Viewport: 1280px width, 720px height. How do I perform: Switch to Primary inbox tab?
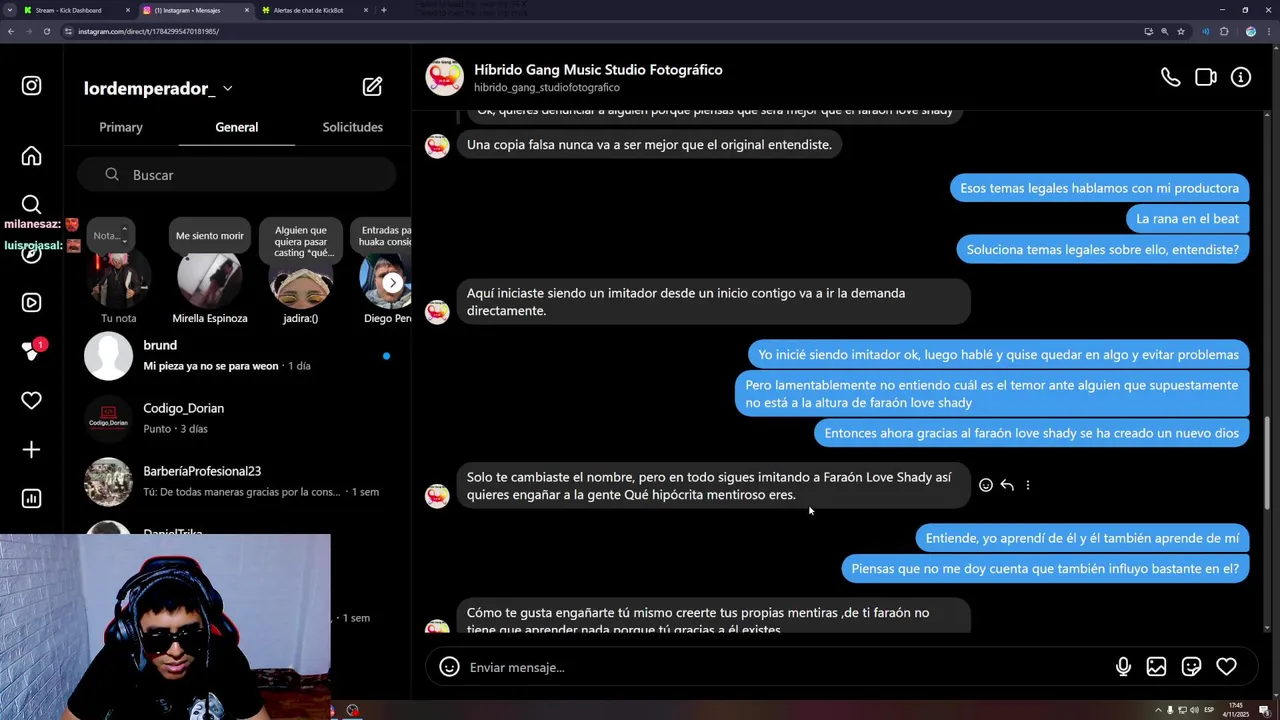click(121, 127)
